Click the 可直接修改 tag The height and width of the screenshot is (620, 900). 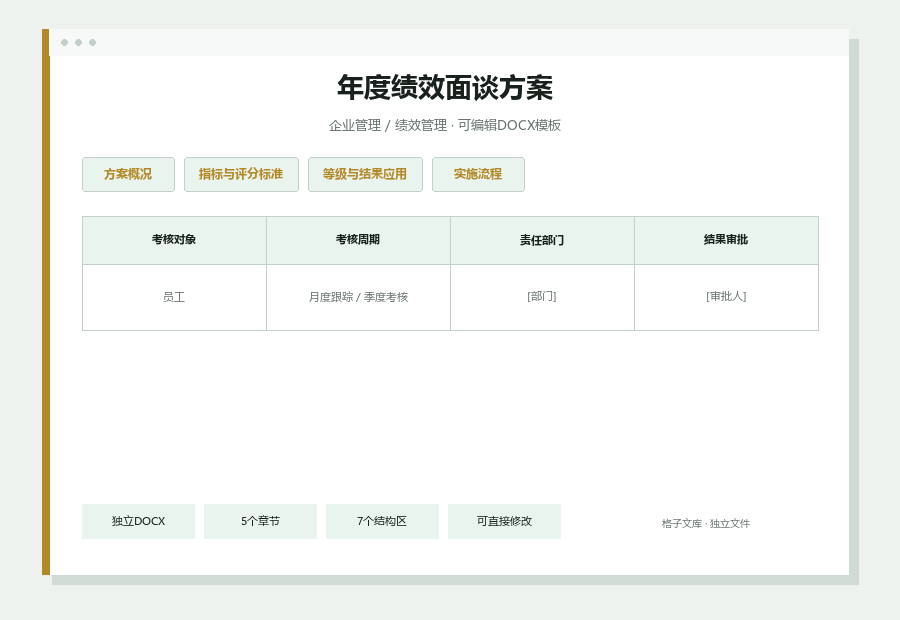tap(504, 521)
